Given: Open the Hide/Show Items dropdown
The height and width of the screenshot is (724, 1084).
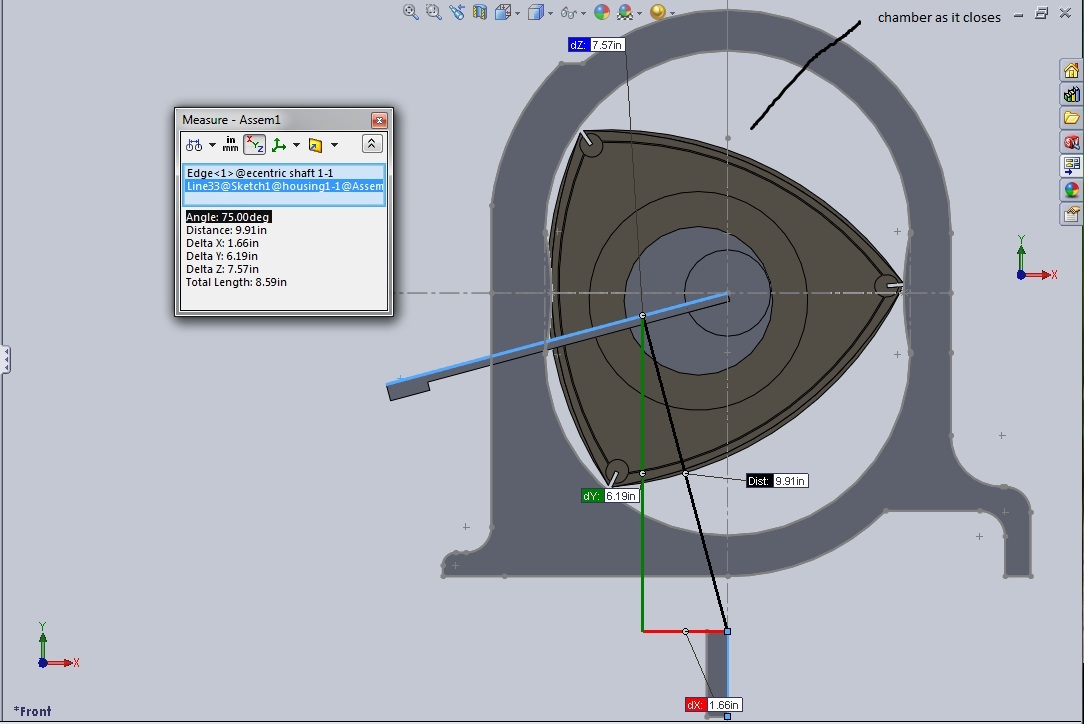Looking at the screenshot, I should (x=570, y=13).
